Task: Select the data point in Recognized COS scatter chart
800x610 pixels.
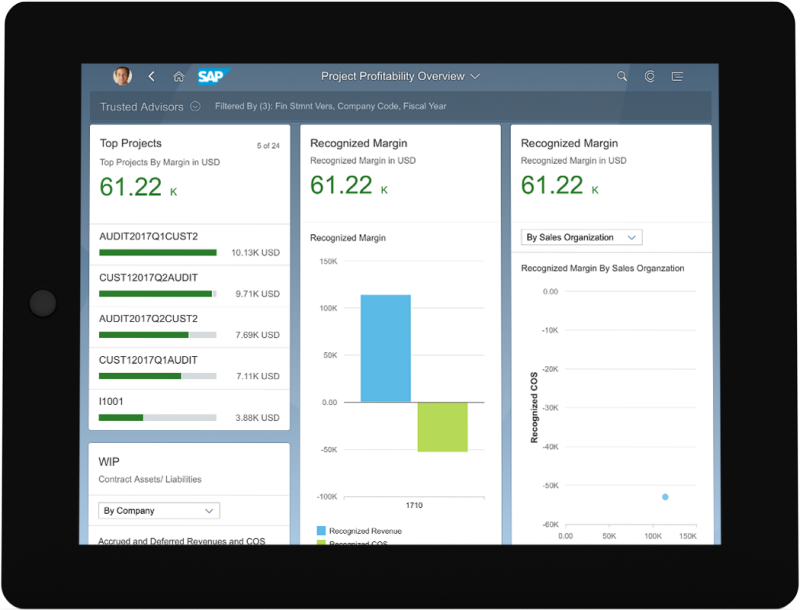Action: click(664, 496)
